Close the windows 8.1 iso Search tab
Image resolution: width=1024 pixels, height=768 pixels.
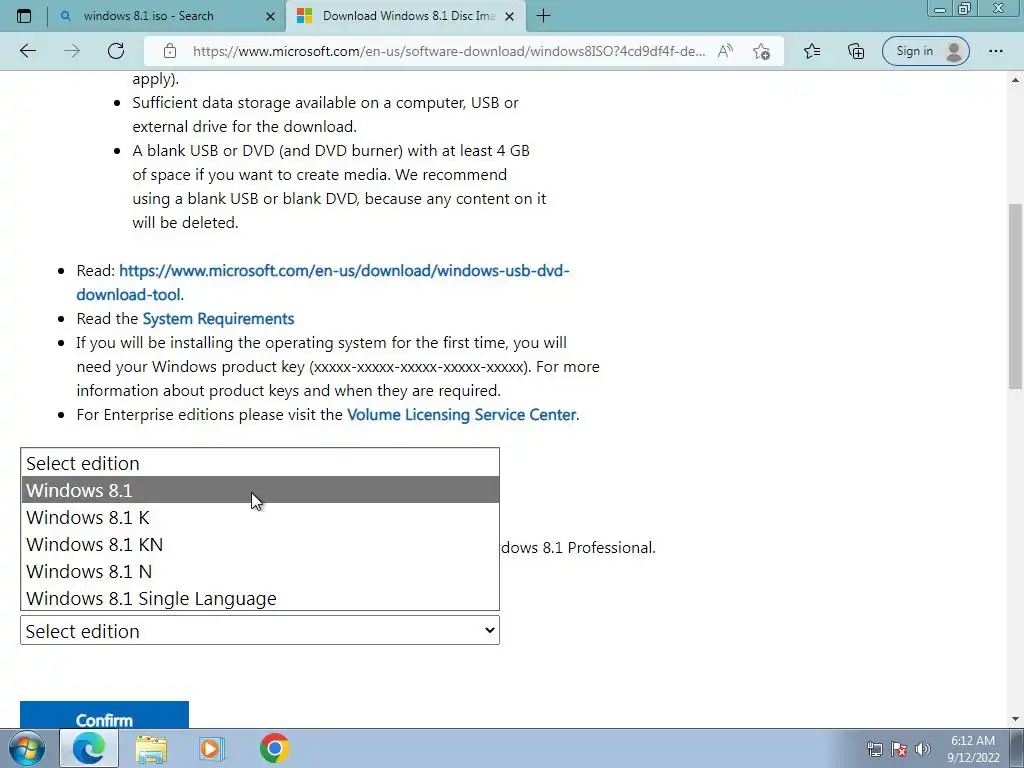270,16
